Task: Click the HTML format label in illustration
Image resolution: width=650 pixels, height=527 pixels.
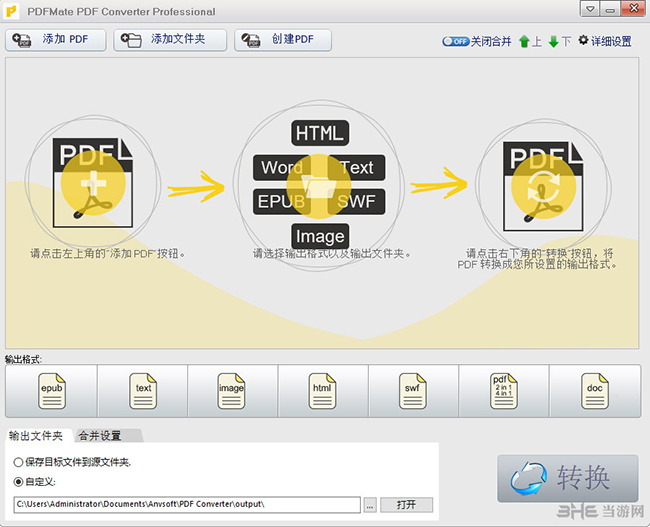Action: (320, 133)
